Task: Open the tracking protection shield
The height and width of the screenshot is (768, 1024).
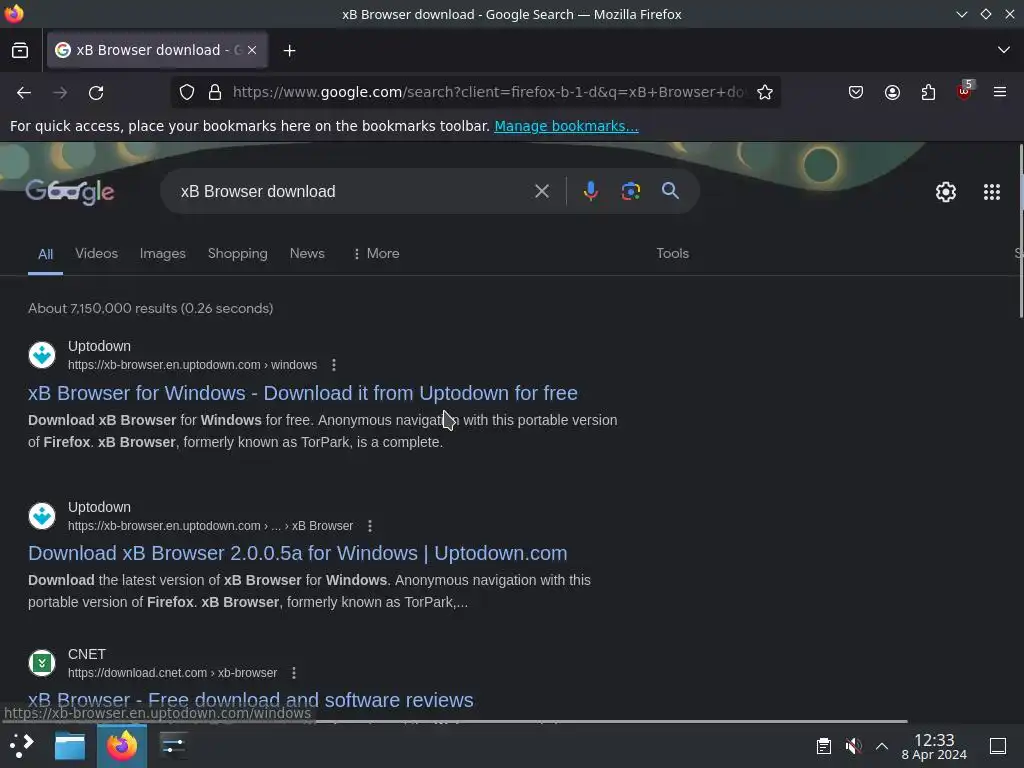Action: coord(187,93)
